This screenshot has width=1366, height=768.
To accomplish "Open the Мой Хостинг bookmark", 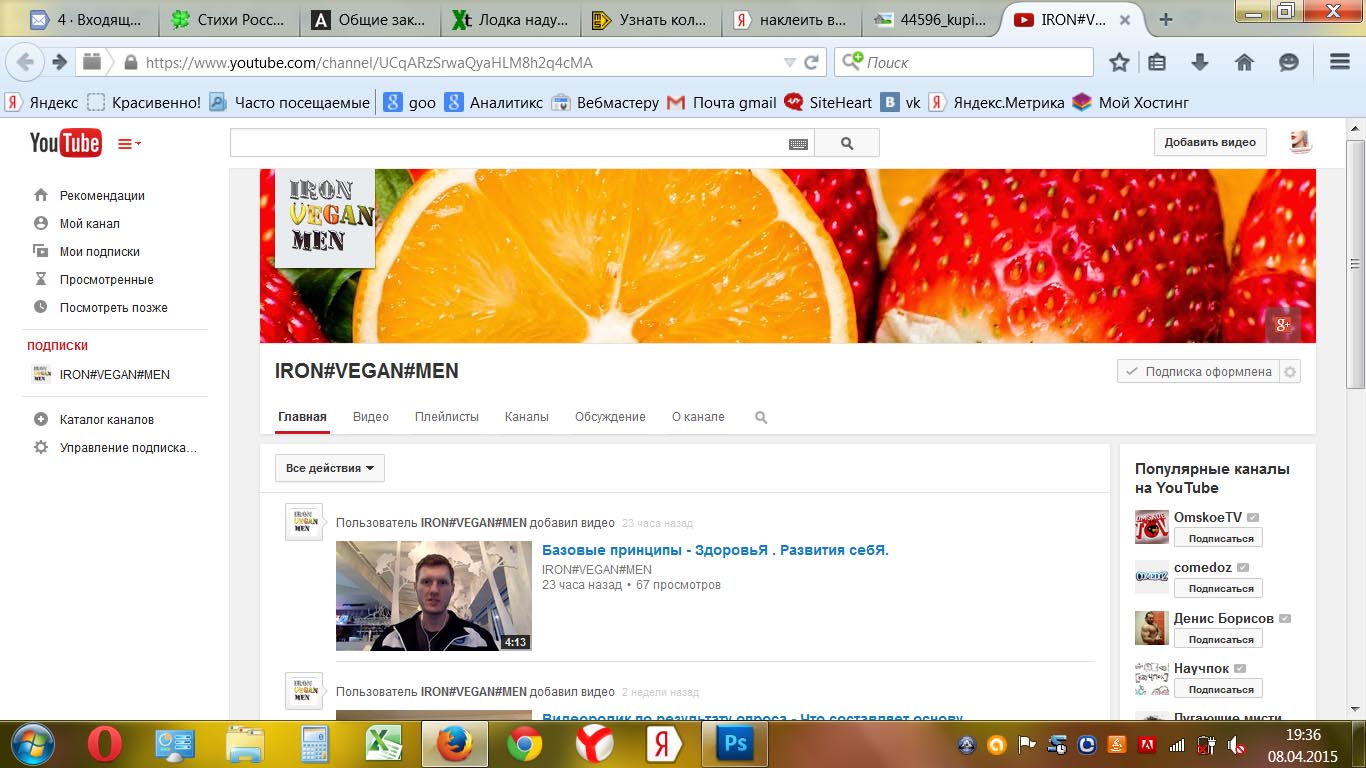I will tap(1130, 102).
